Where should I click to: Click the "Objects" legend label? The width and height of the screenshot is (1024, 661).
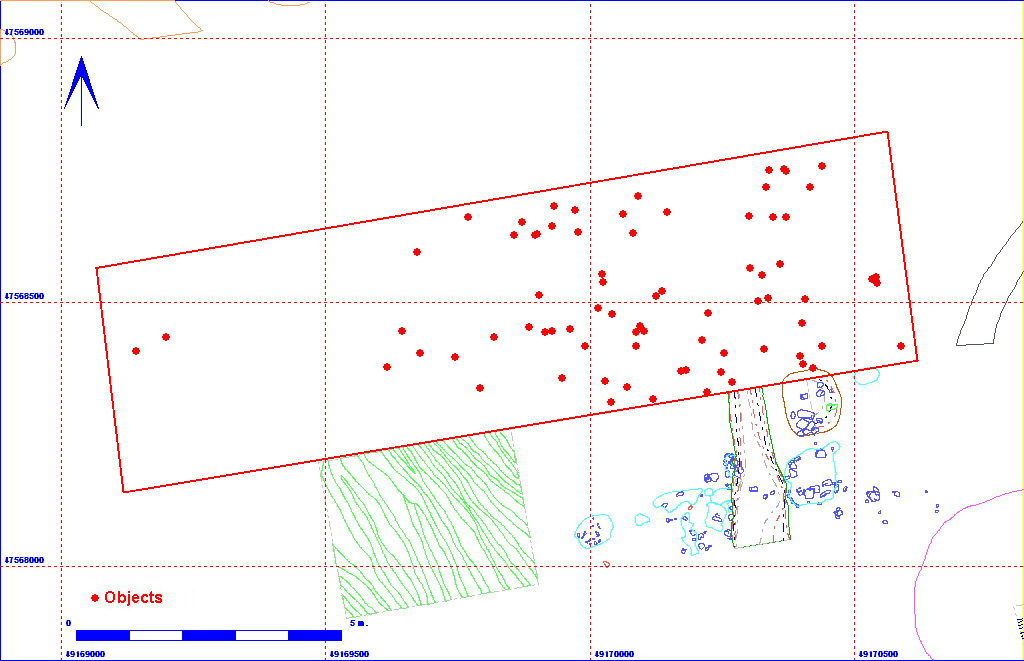pyautogui.click(x=133, y=597)
